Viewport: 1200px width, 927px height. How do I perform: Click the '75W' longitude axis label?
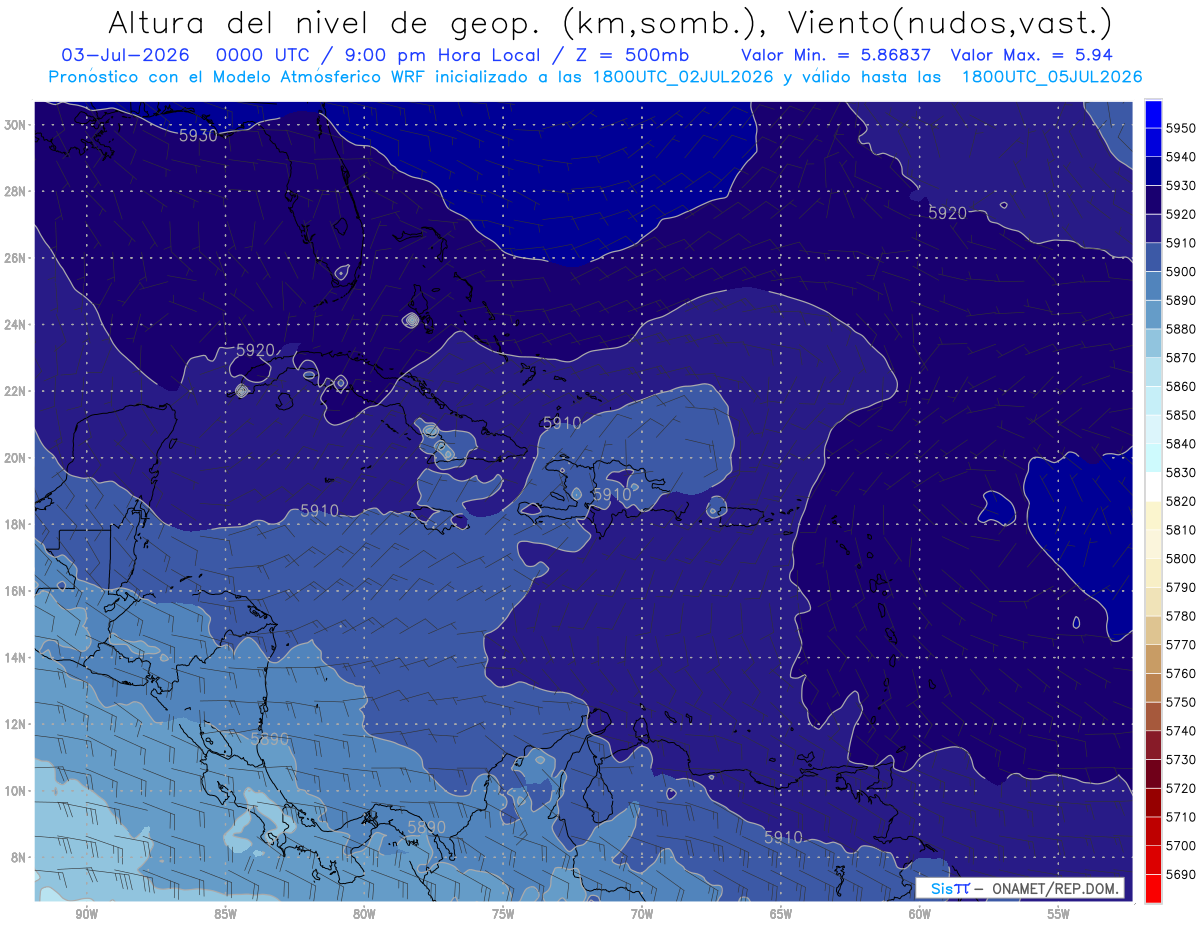pos(503,915)
